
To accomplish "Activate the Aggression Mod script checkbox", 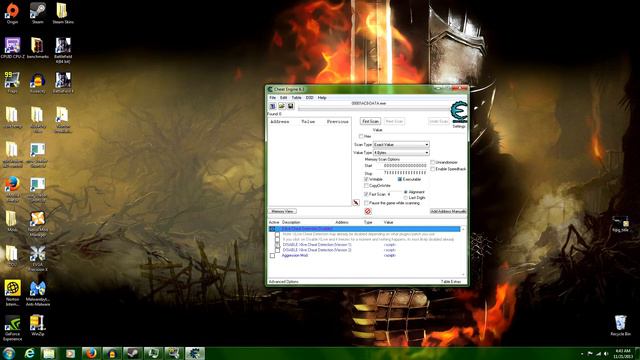I will click(272, 256).
